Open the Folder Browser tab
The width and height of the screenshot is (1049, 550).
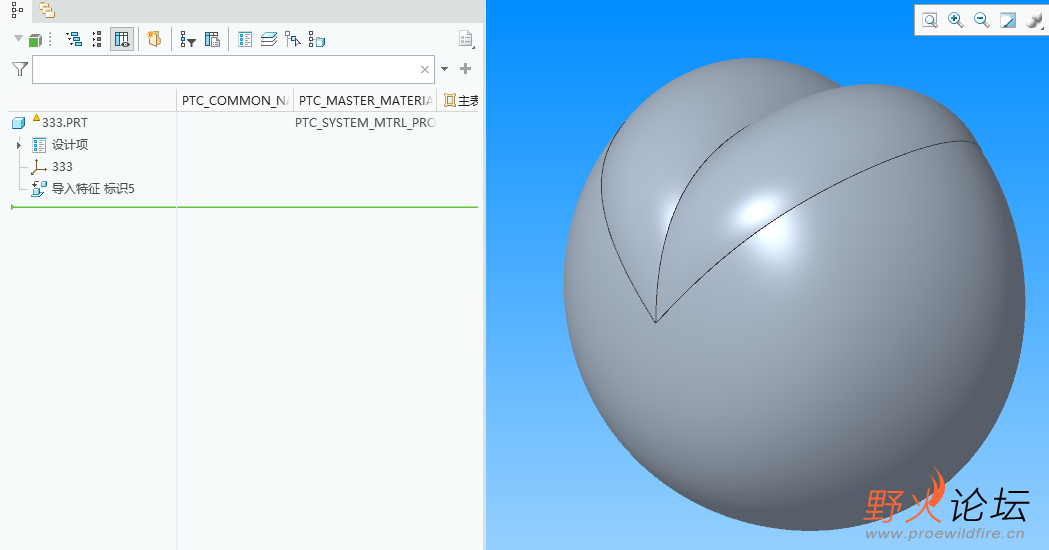[x=47, y=10]
